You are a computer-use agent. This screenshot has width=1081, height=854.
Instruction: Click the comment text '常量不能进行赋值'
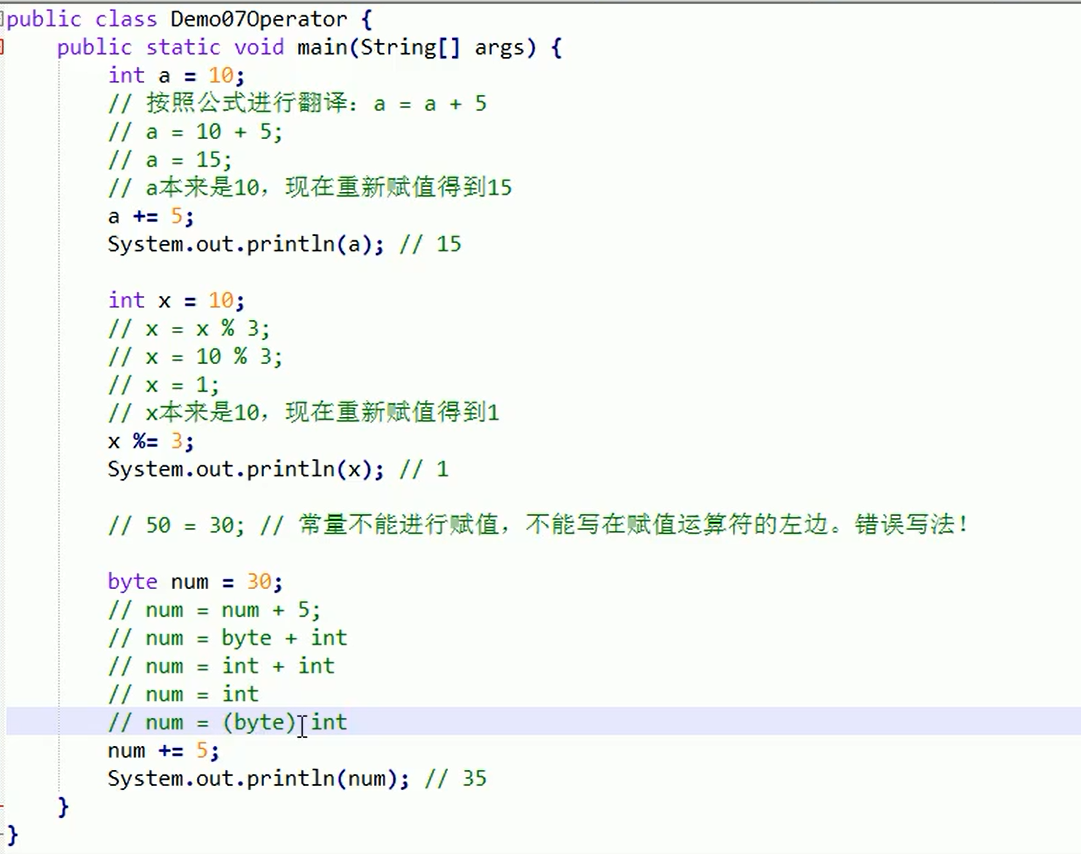(x=398, y=525)
